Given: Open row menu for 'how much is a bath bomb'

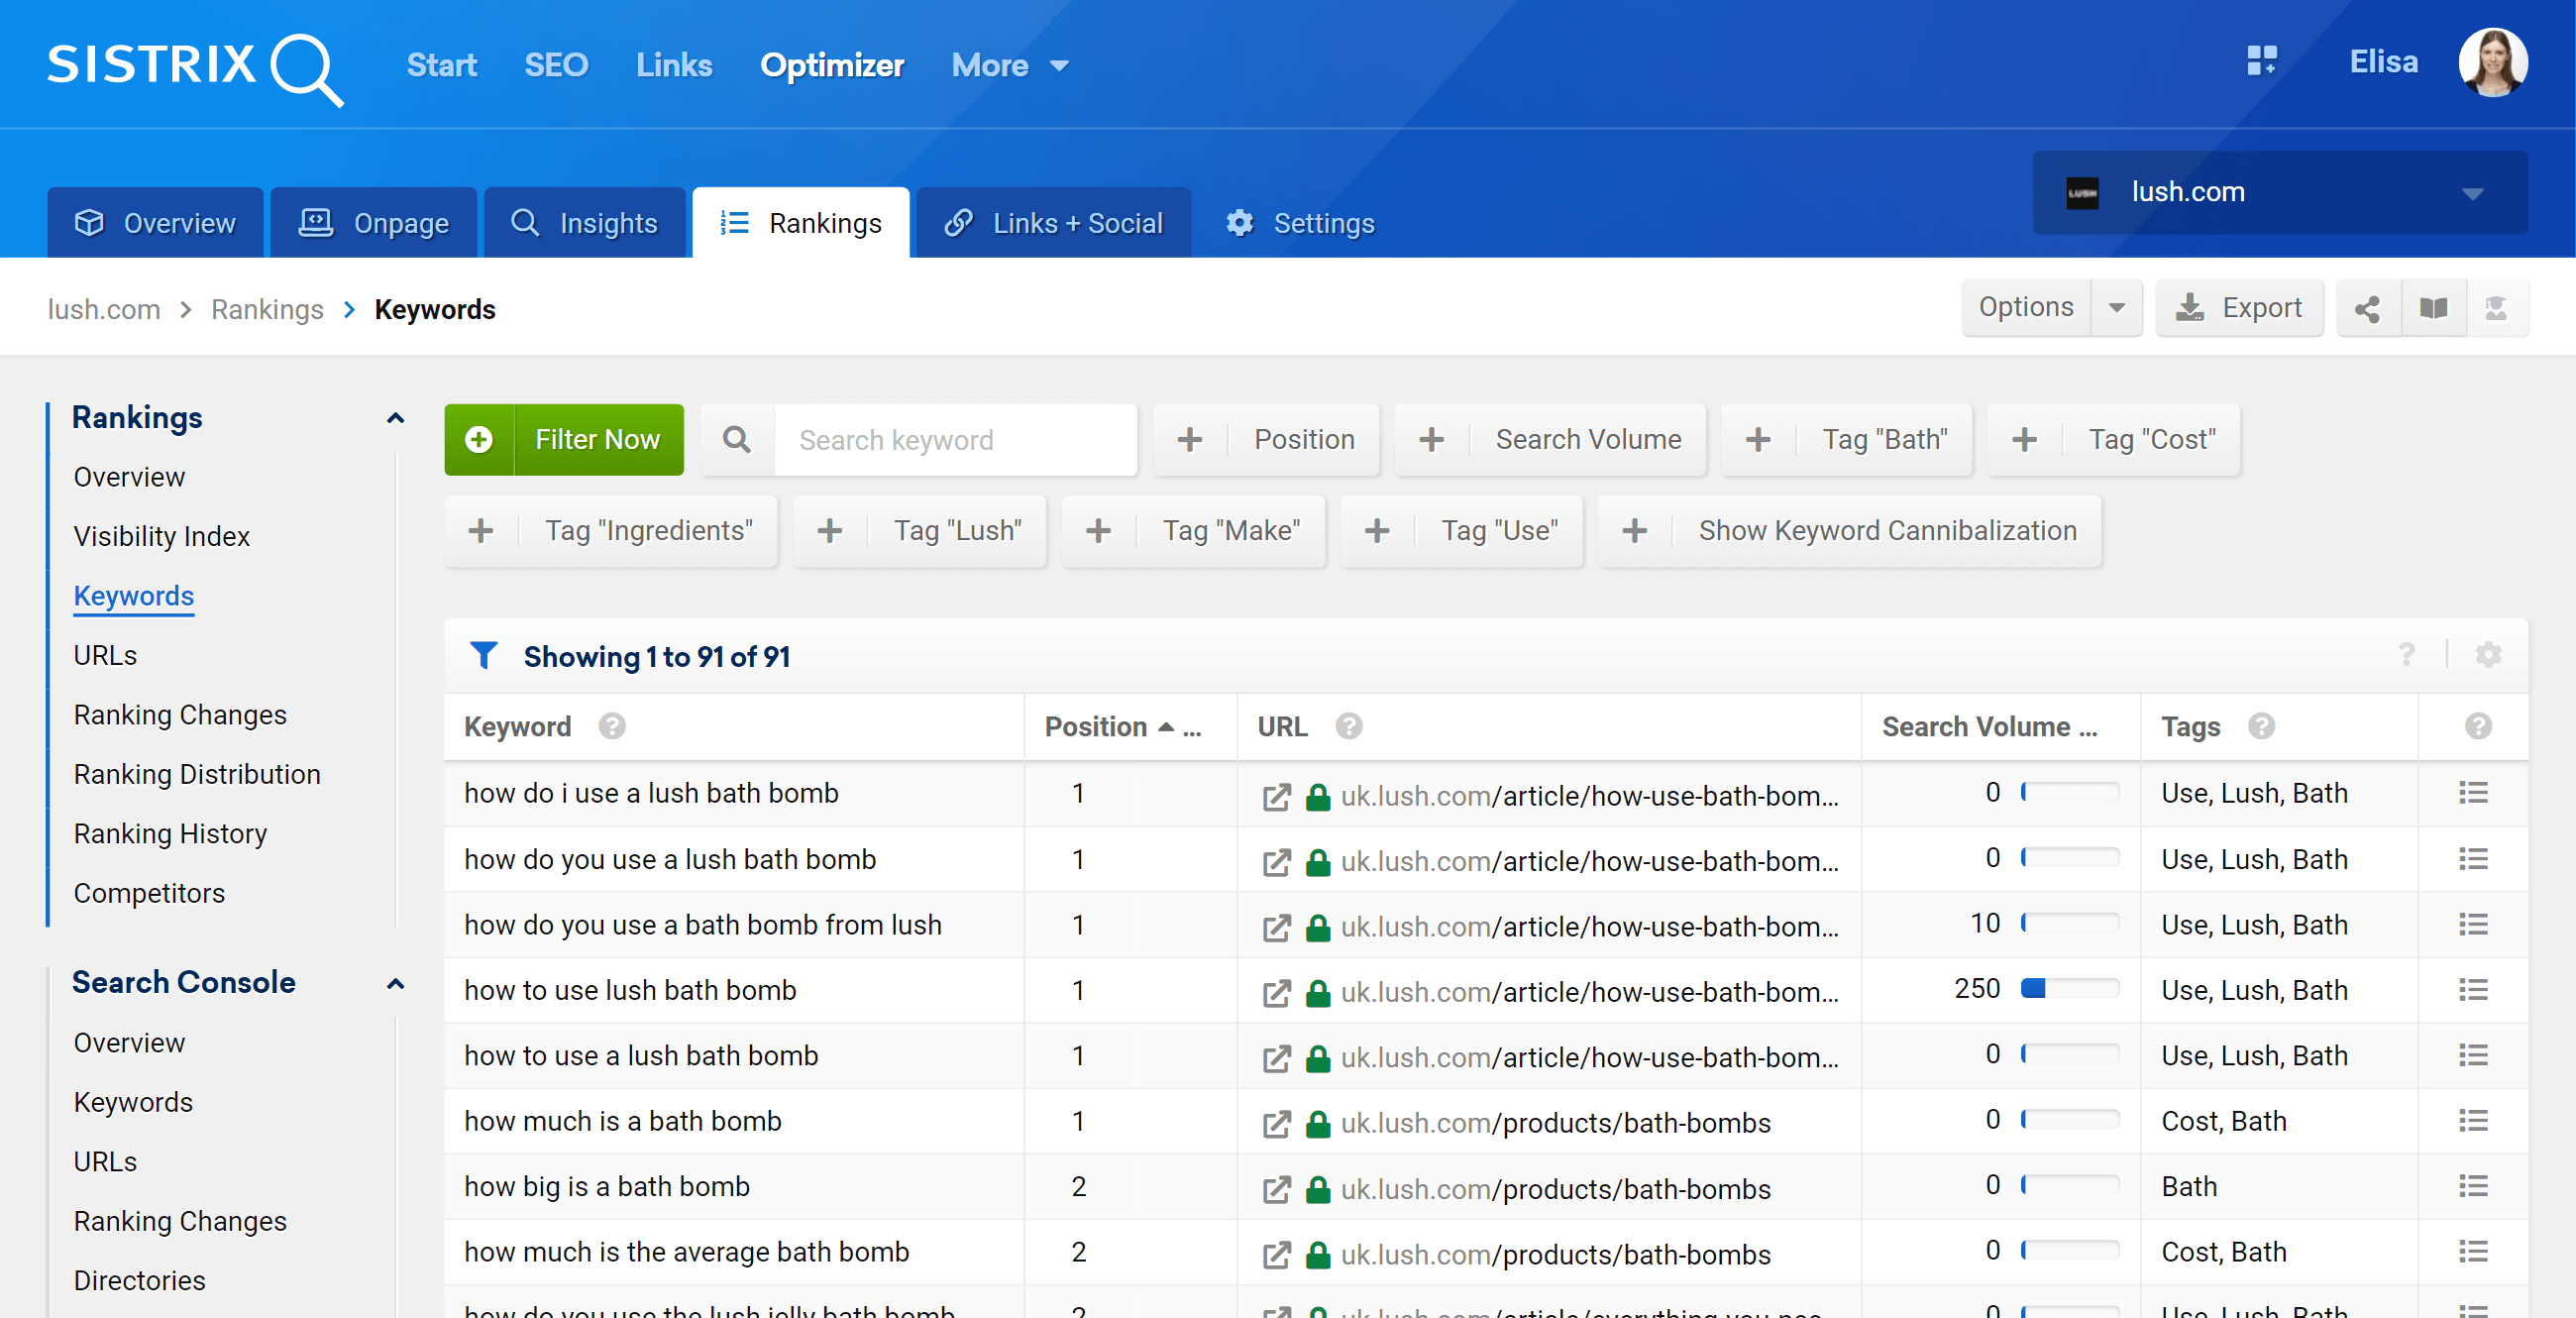Looking at the screenshot, I should (x=2473, y=1121).
